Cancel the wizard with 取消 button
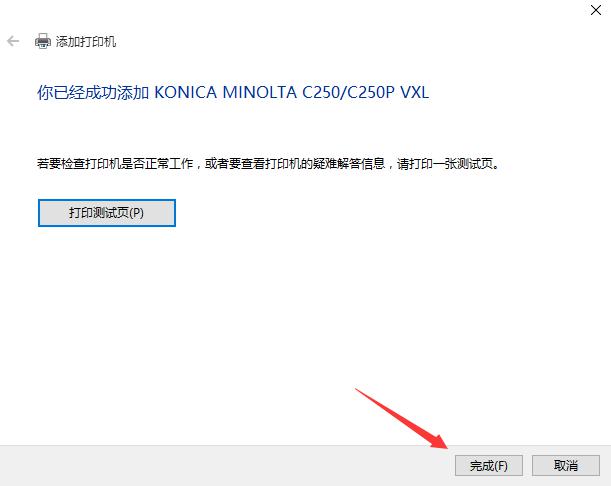This screenshot has width=611, height=486. point(566,465)
